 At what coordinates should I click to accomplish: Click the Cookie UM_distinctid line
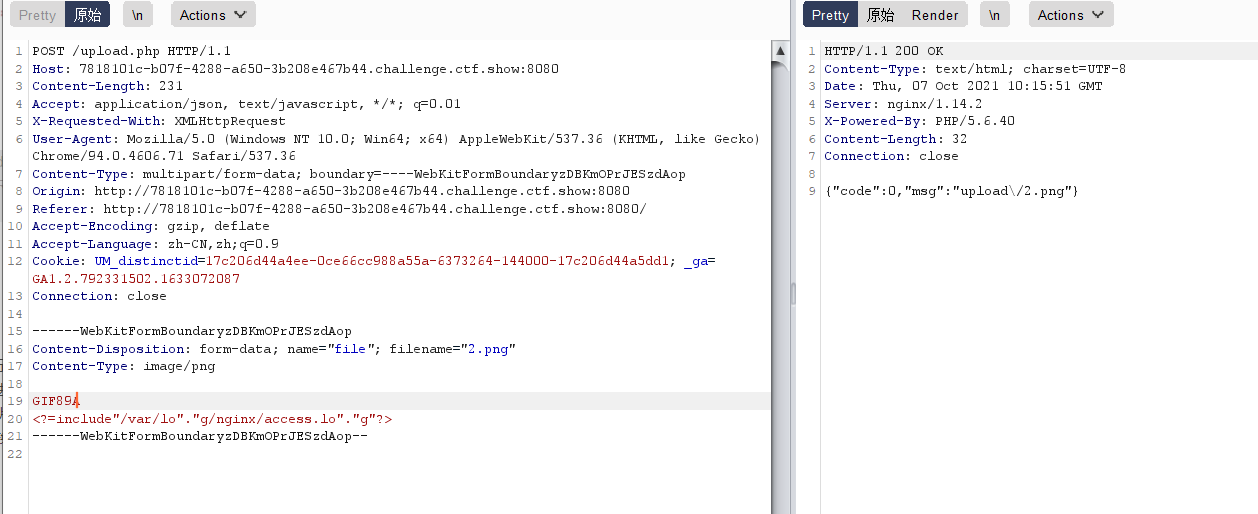click(x=374, y=261)
